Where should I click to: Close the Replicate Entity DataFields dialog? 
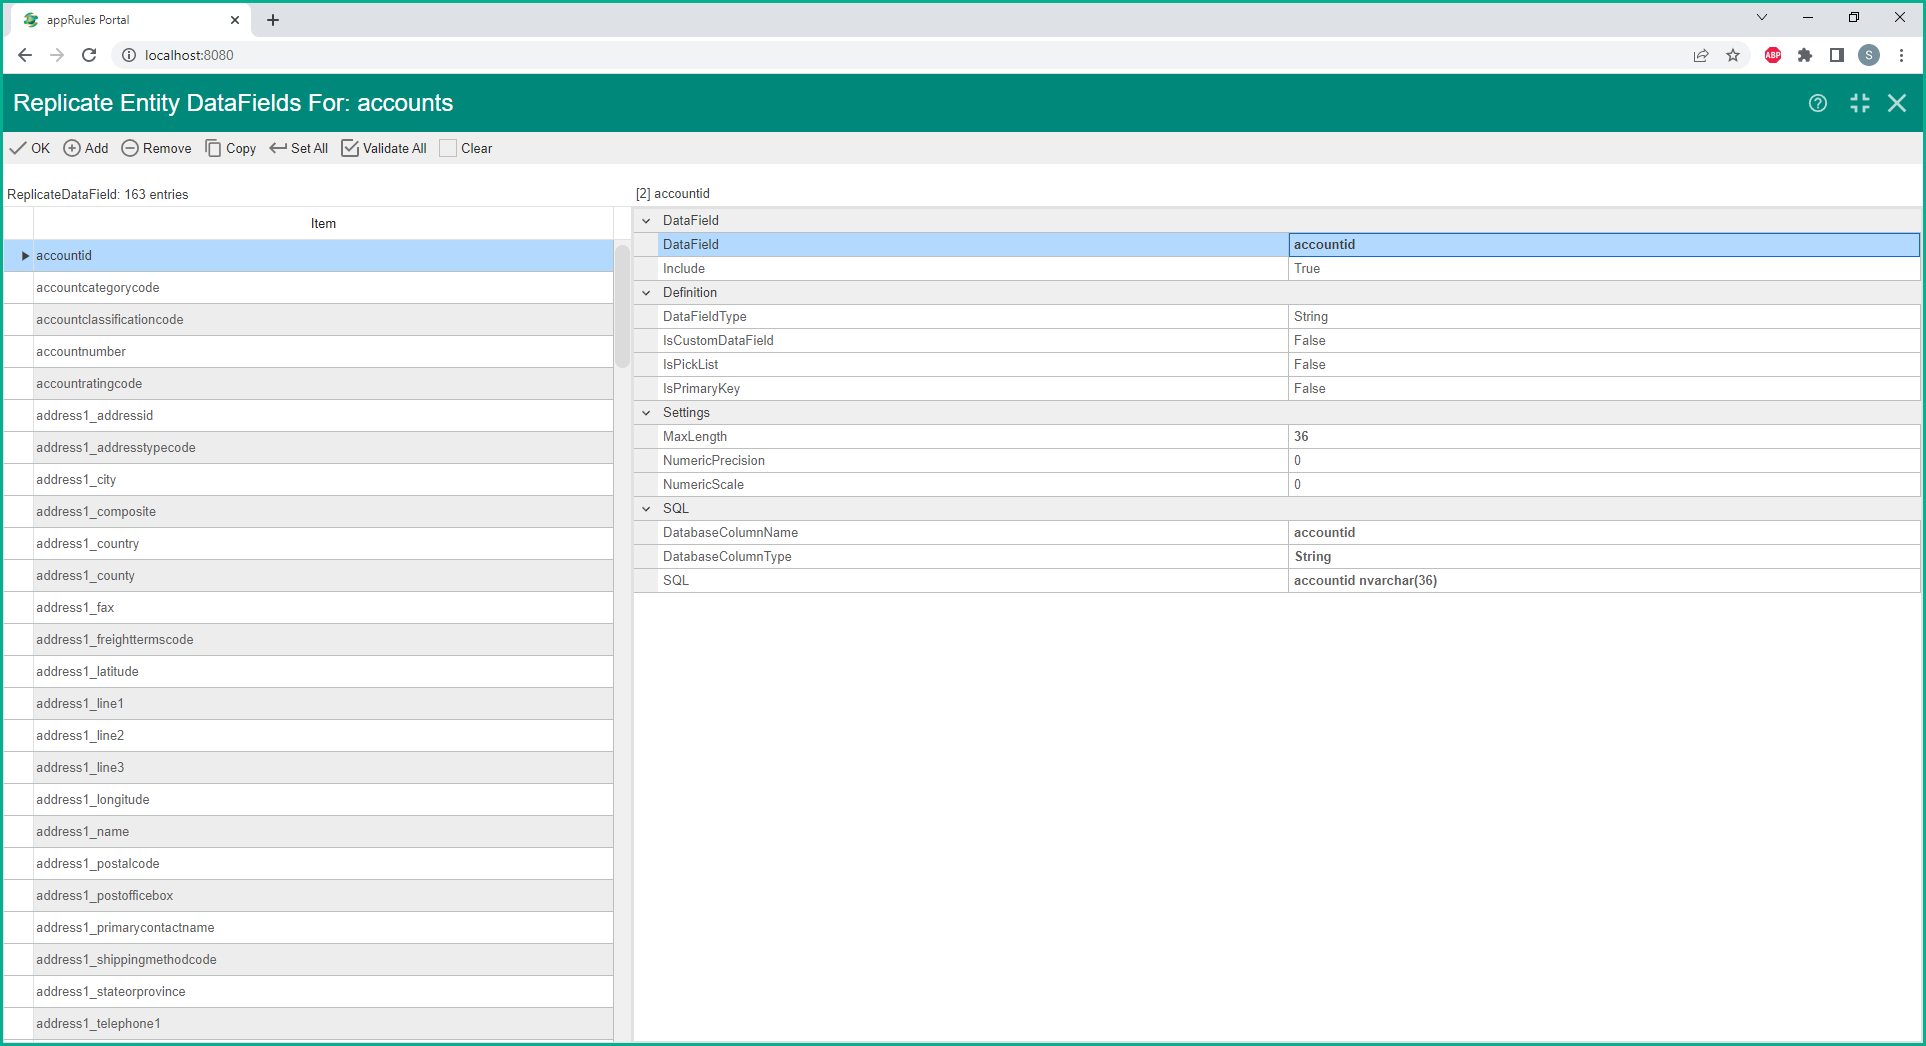1897,103
